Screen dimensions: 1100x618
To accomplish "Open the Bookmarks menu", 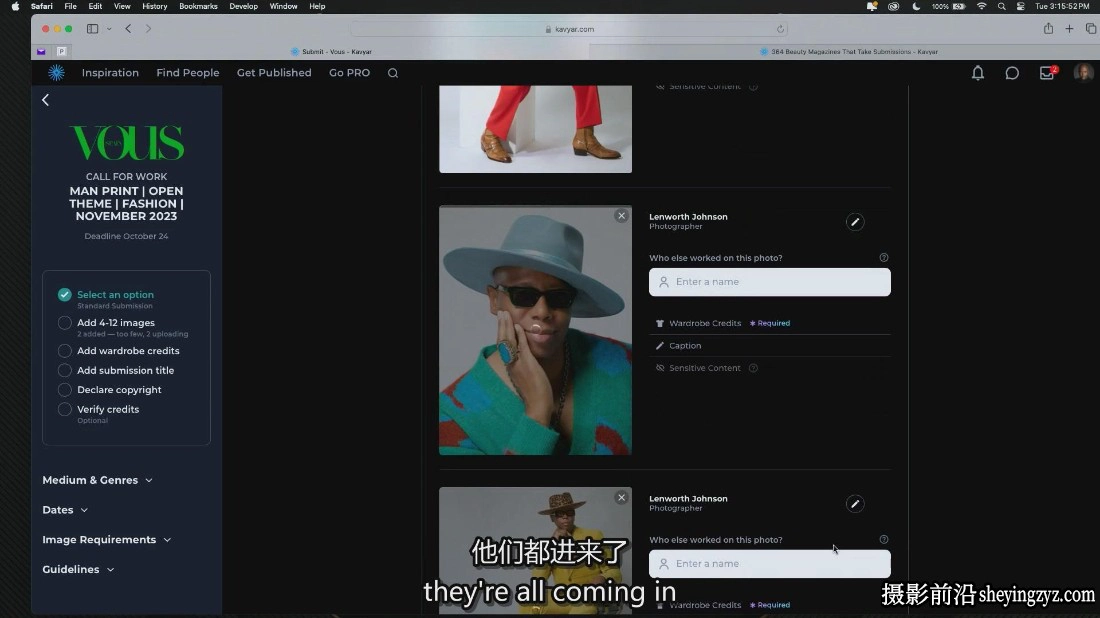I will pos(198,6).
